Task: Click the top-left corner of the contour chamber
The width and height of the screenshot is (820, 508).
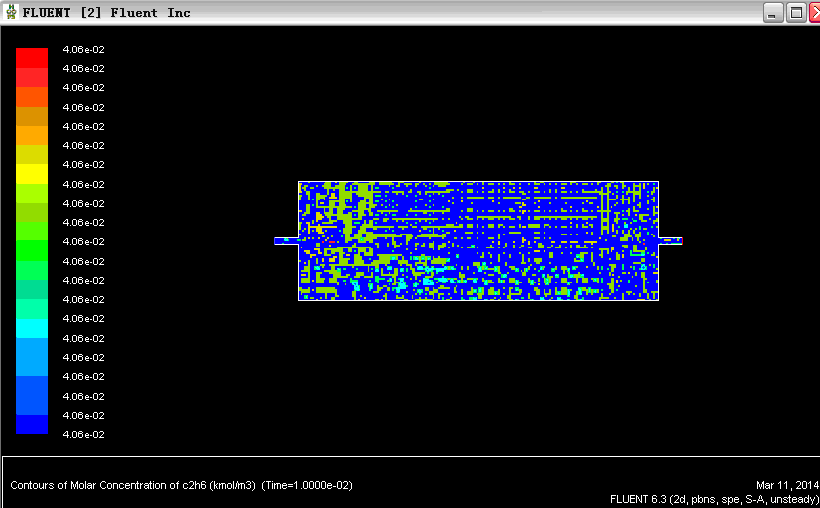Action: tap(300, 183)
